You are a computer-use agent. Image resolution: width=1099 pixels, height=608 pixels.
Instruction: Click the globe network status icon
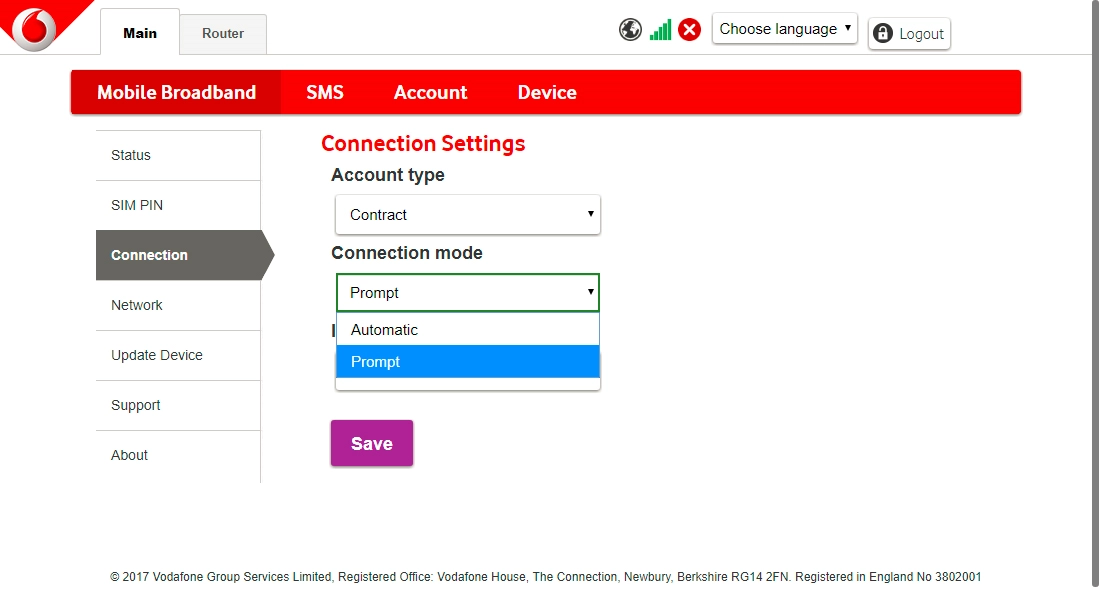[x=630, y=30]
